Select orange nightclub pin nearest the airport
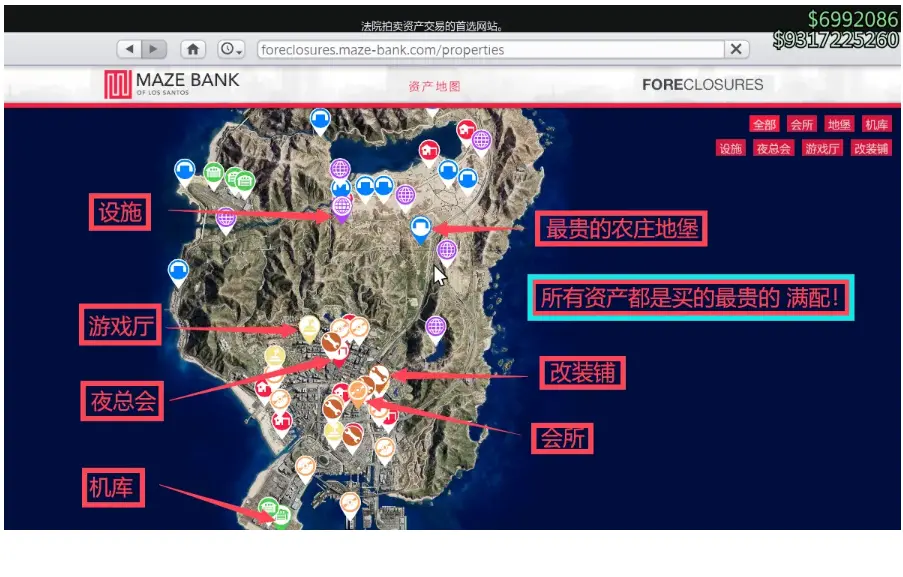903x577 pixels. [305, 468]
